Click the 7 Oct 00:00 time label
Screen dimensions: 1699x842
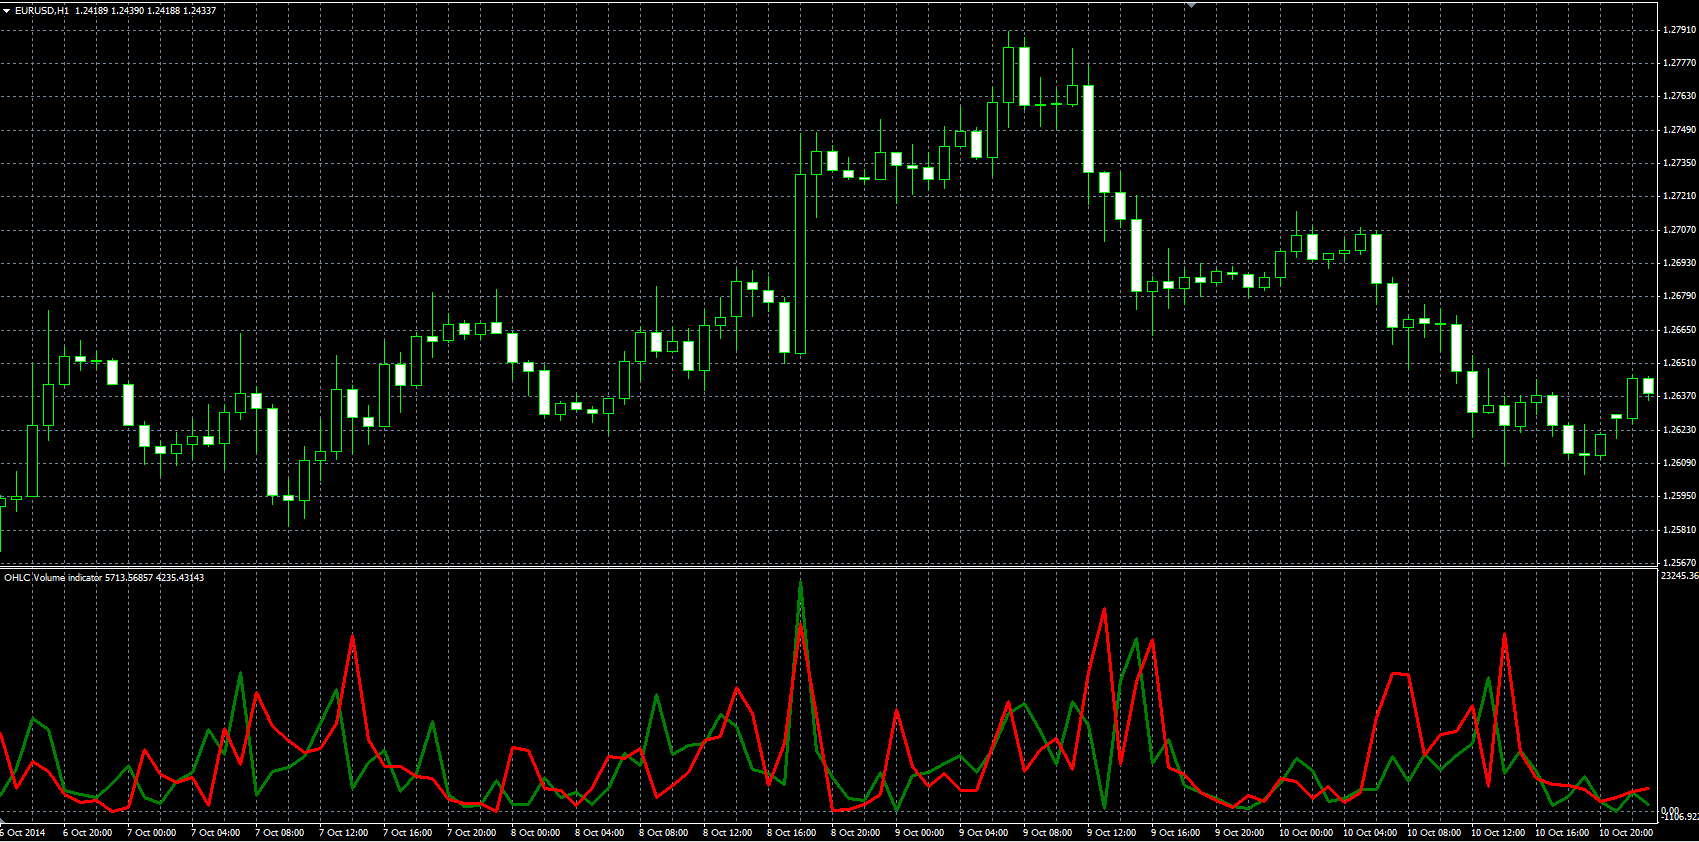152,833
